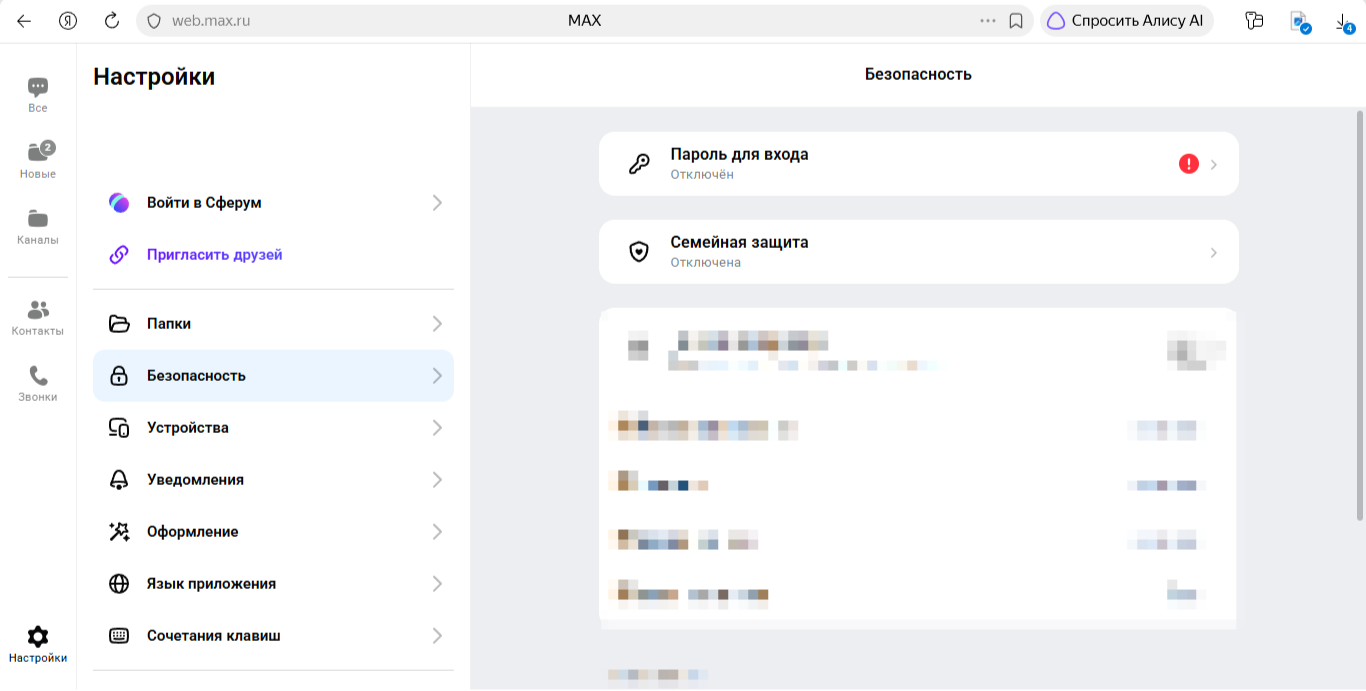Expand Устройства via its right chevron

[437, 428]
